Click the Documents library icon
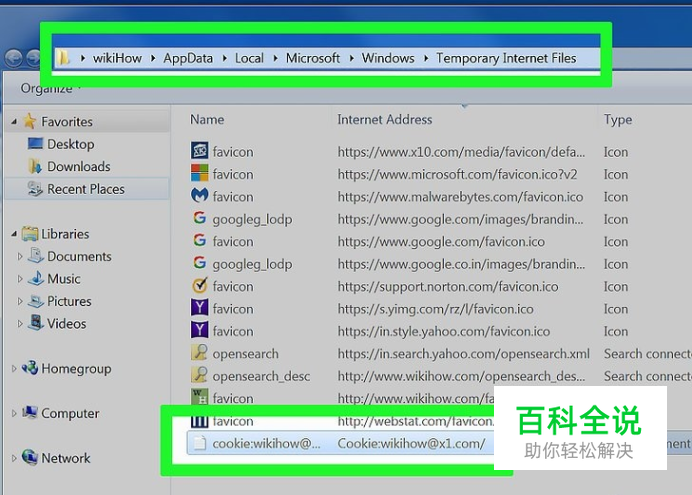Screen dimensions: 692x495 36,255
